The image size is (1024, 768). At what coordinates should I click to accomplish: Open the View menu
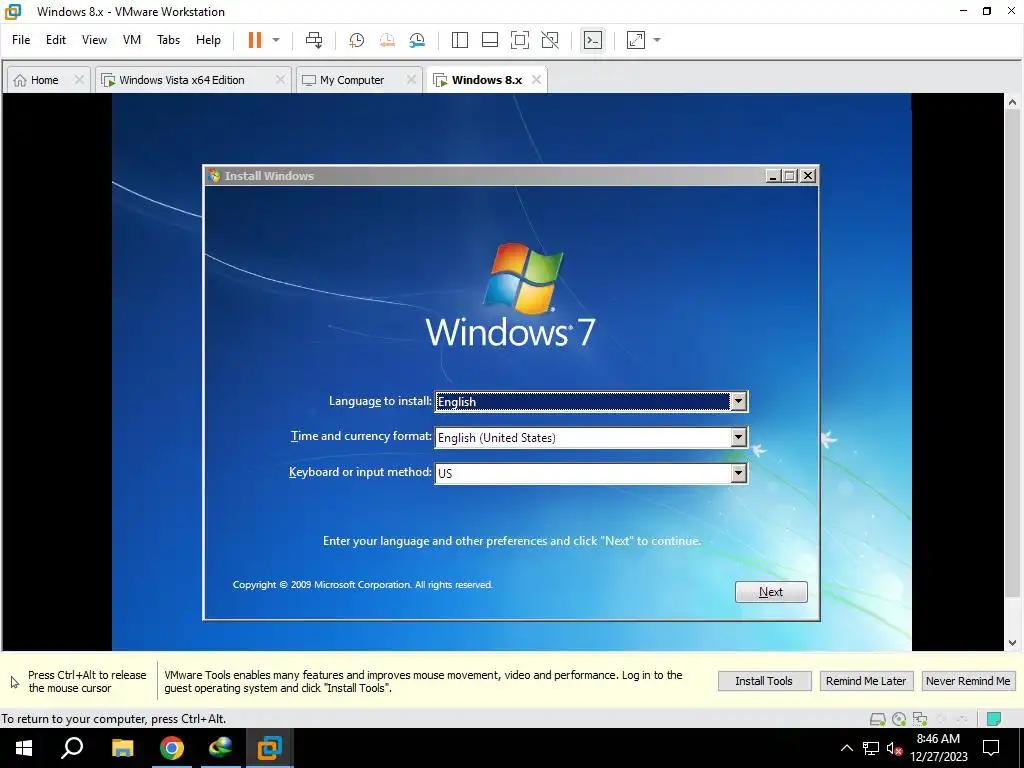[94, 40]
